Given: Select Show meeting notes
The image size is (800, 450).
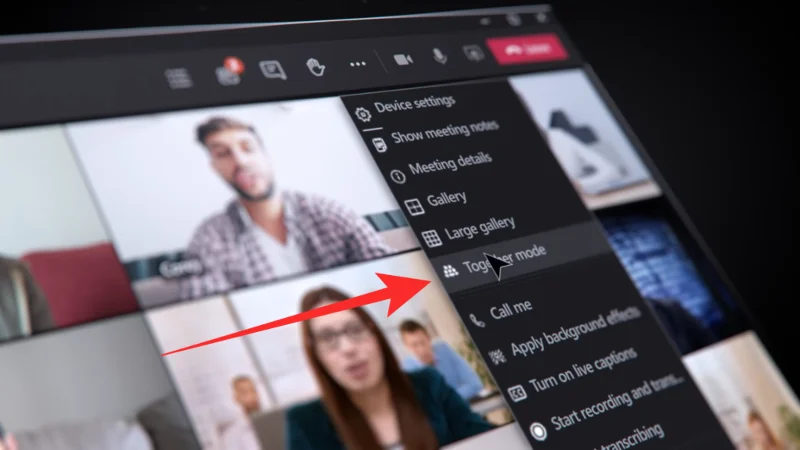Looking at the screenshot, I should 435,136.
